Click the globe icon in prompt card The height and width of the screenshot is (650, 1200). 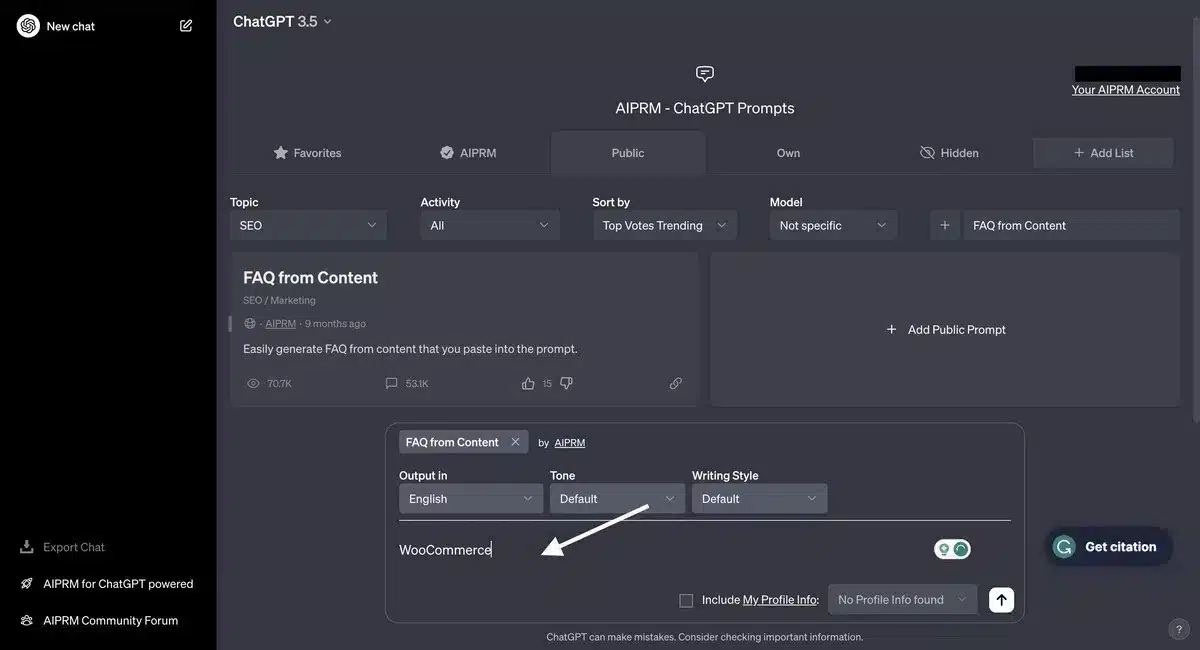[250, 324]
